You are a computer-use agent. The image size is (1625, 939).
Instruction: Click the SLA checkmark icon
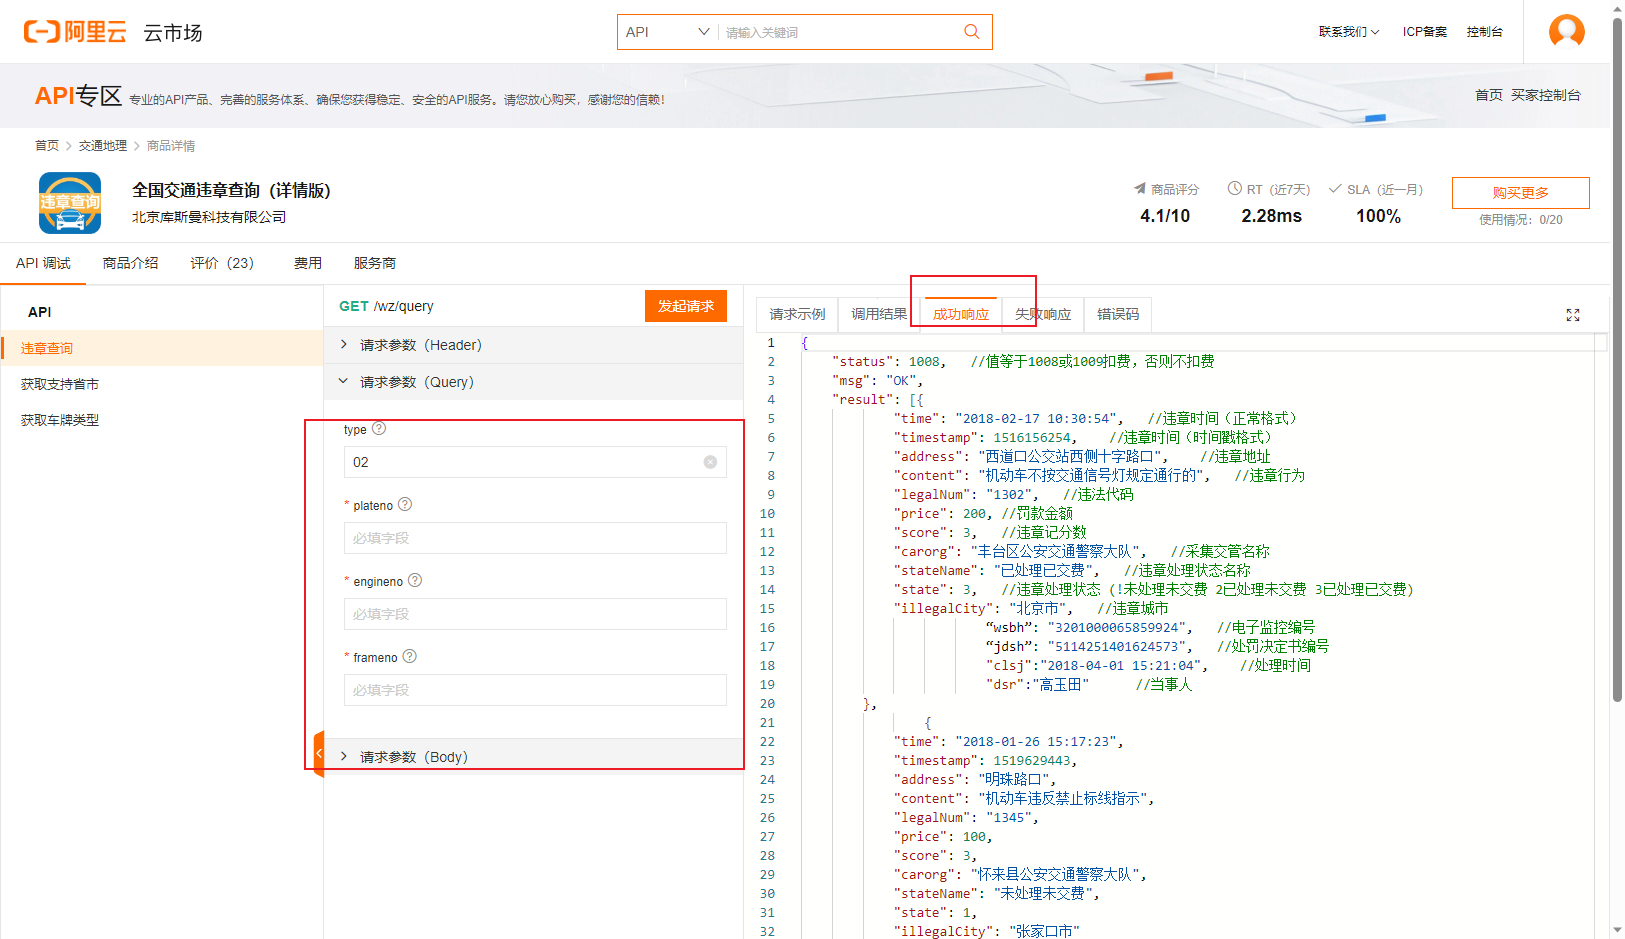pos(1334,189)
